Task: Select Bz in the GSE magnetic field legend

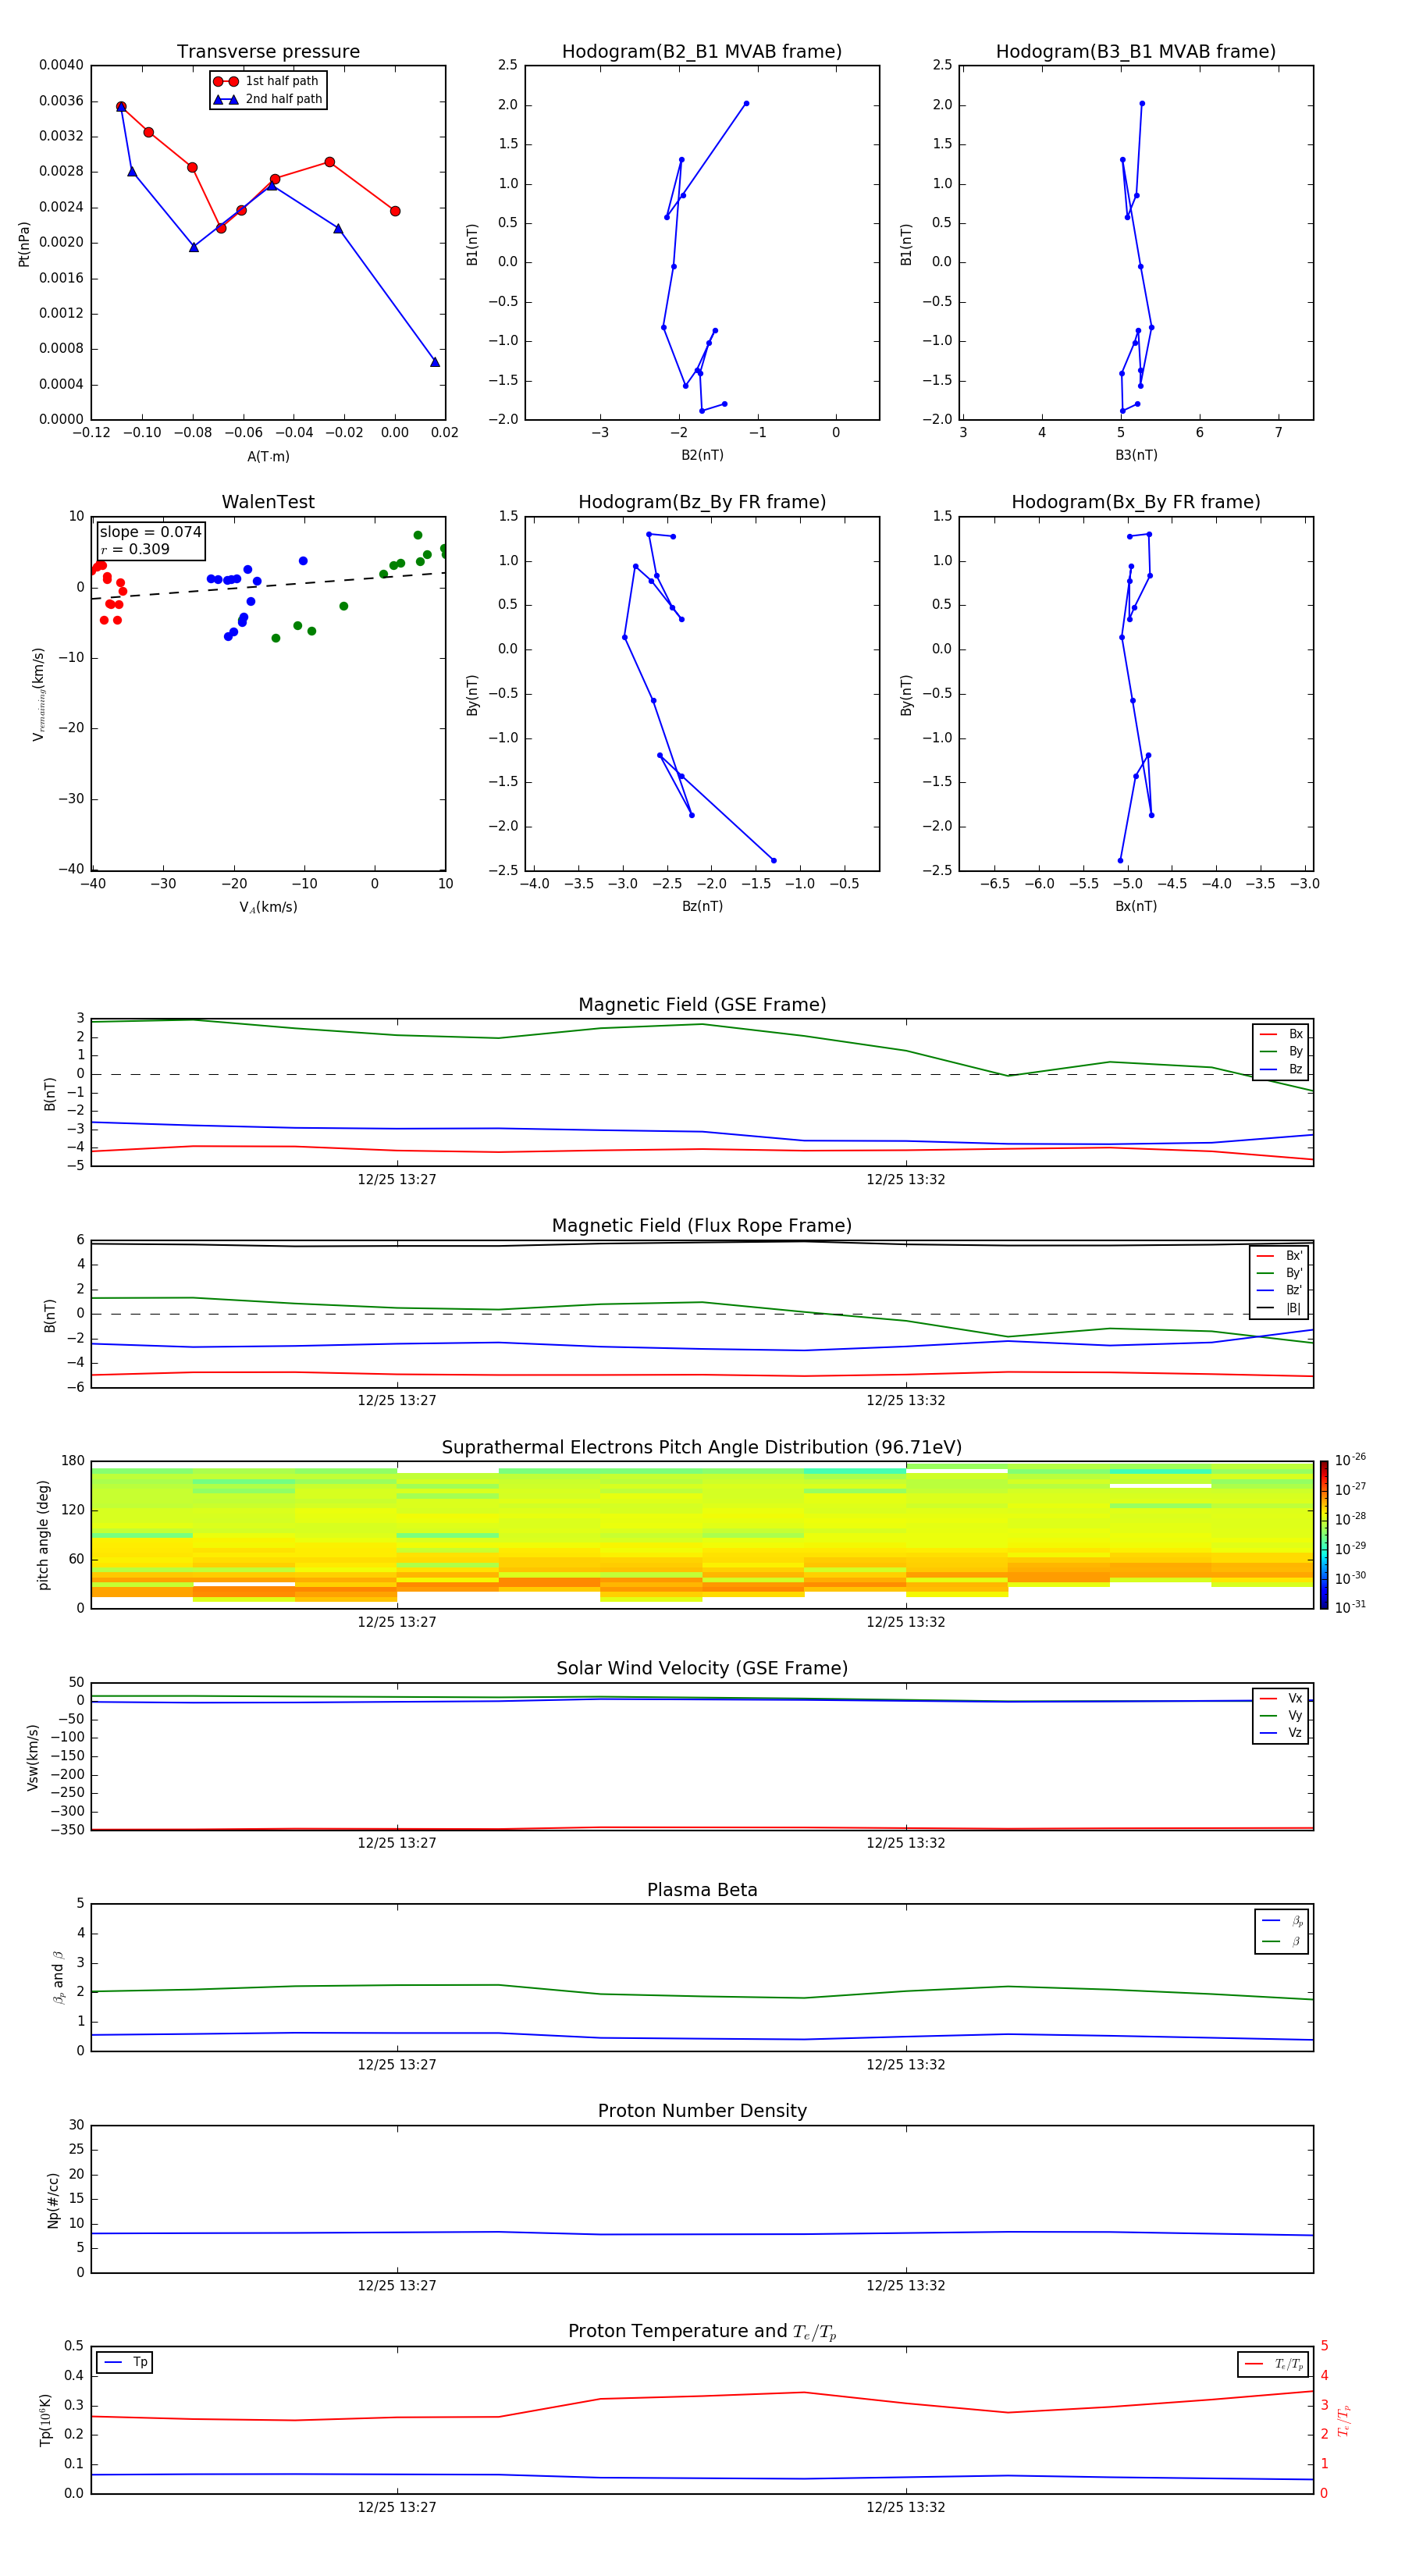Action: tap(1281, 1069)
